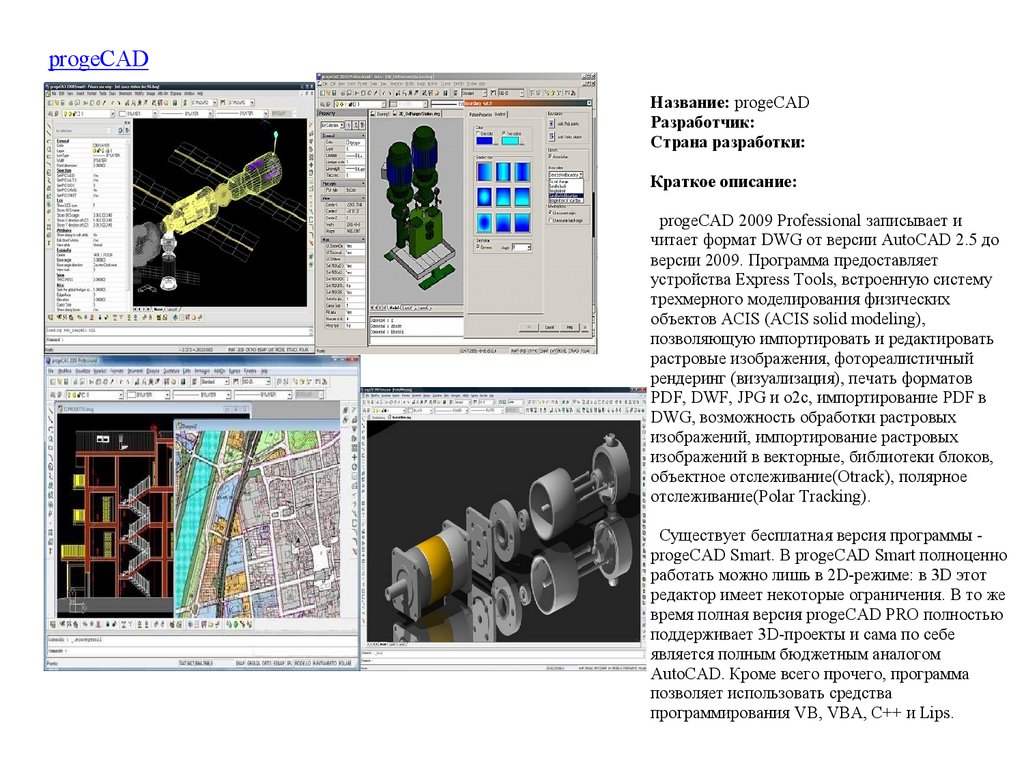This screenshot has height=768, width=1024.
Task: Toggle ORTO in building window status bar
Action: coord(266,664)
